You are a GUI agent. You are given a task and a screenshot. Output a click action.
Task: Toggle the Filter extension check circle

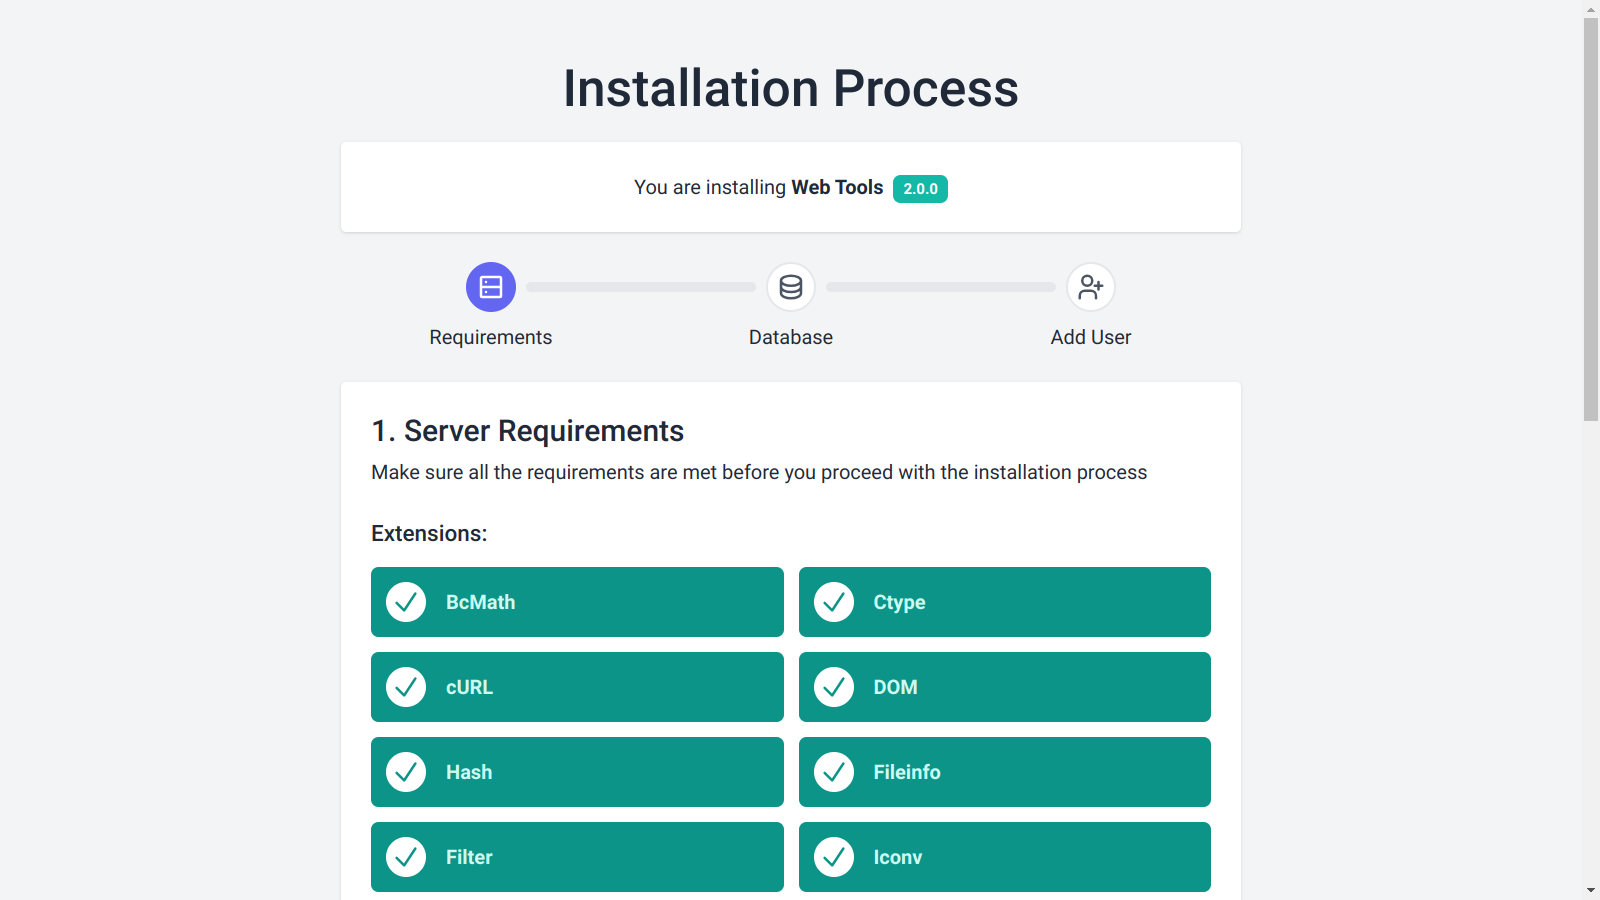click(406, 857)
